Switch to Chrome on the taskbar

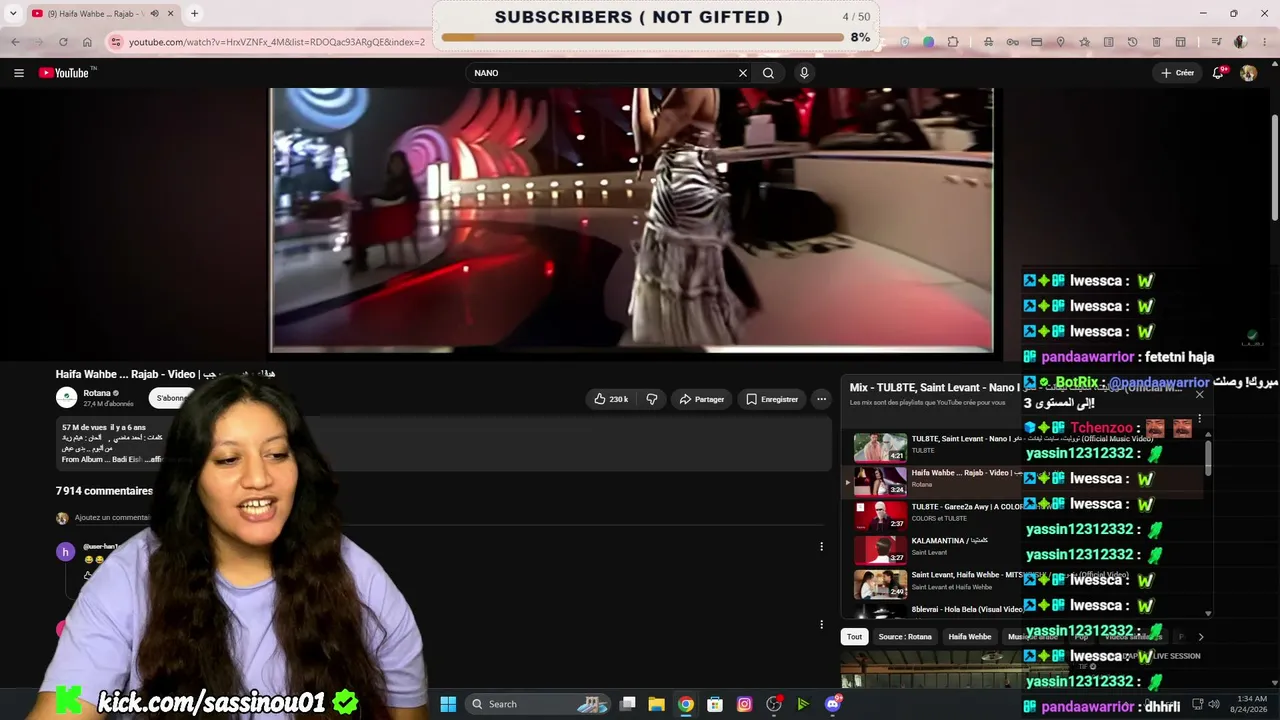tap(685, 704)
